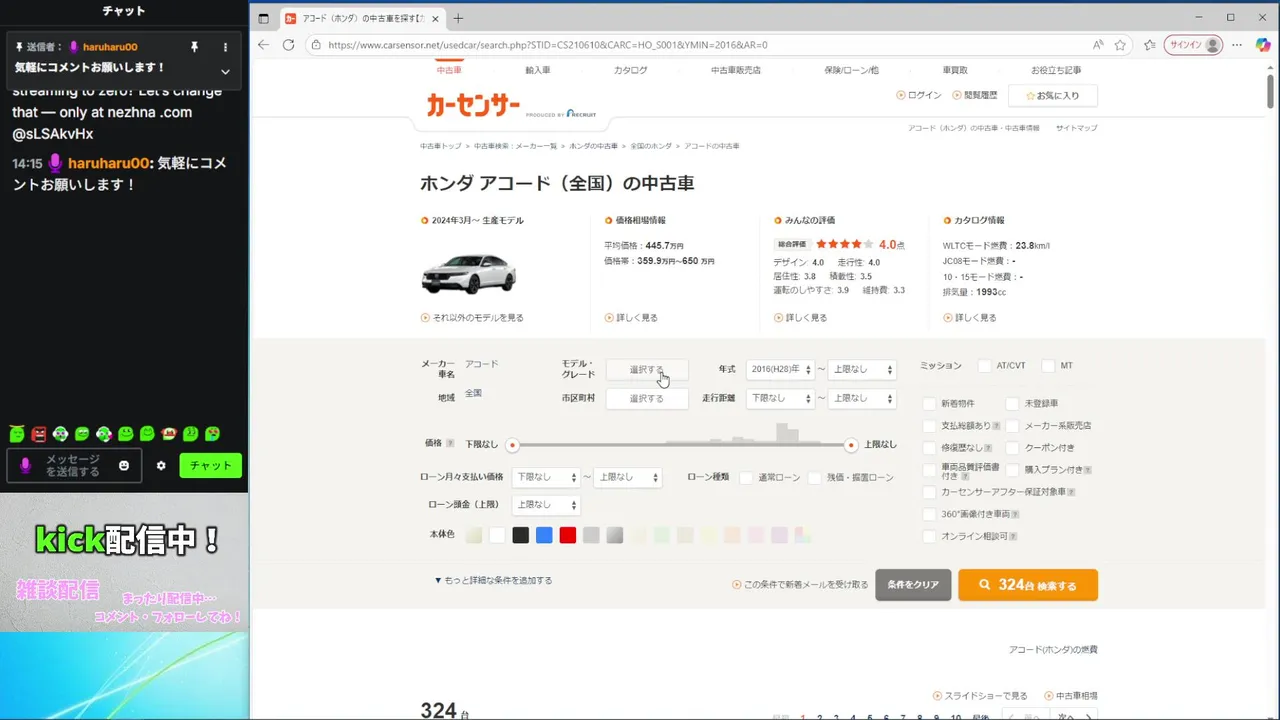1280x720 pixels.
Task: Open the 中古車販売店 navigation tab
Action: pos(736,70)
